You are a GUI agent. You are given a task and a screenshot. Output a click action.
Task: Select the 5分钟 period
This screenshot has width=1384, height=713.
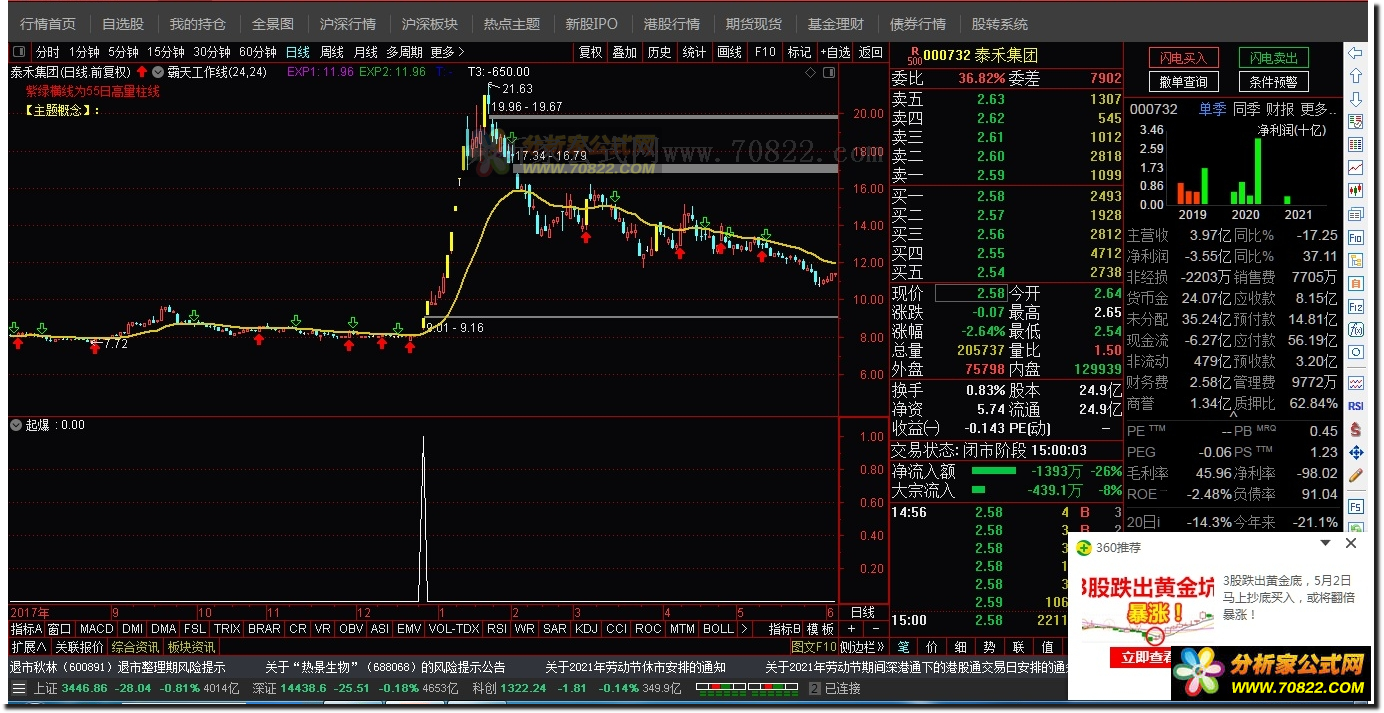coord(123,52)
